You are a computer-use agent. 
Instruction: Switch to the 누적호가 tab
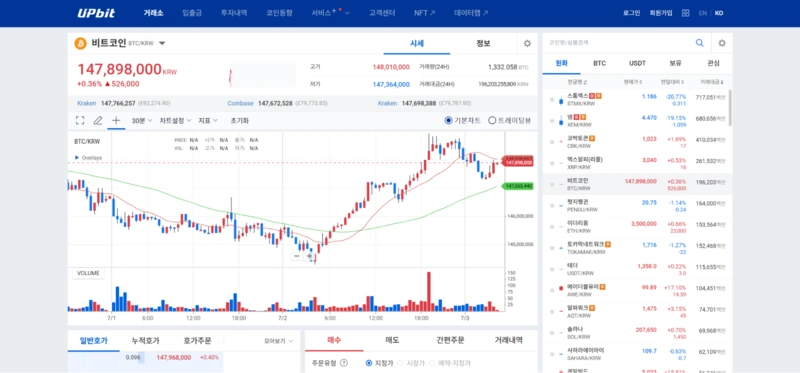click(x=145, y=341)
